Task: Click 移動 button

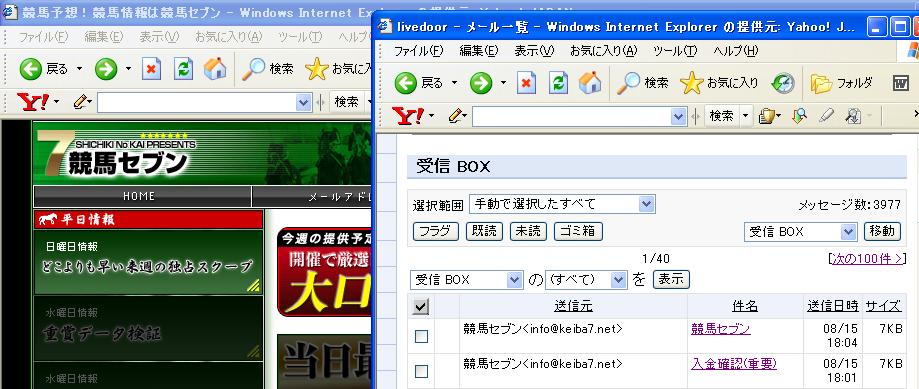Action: [x=882, y=231]
